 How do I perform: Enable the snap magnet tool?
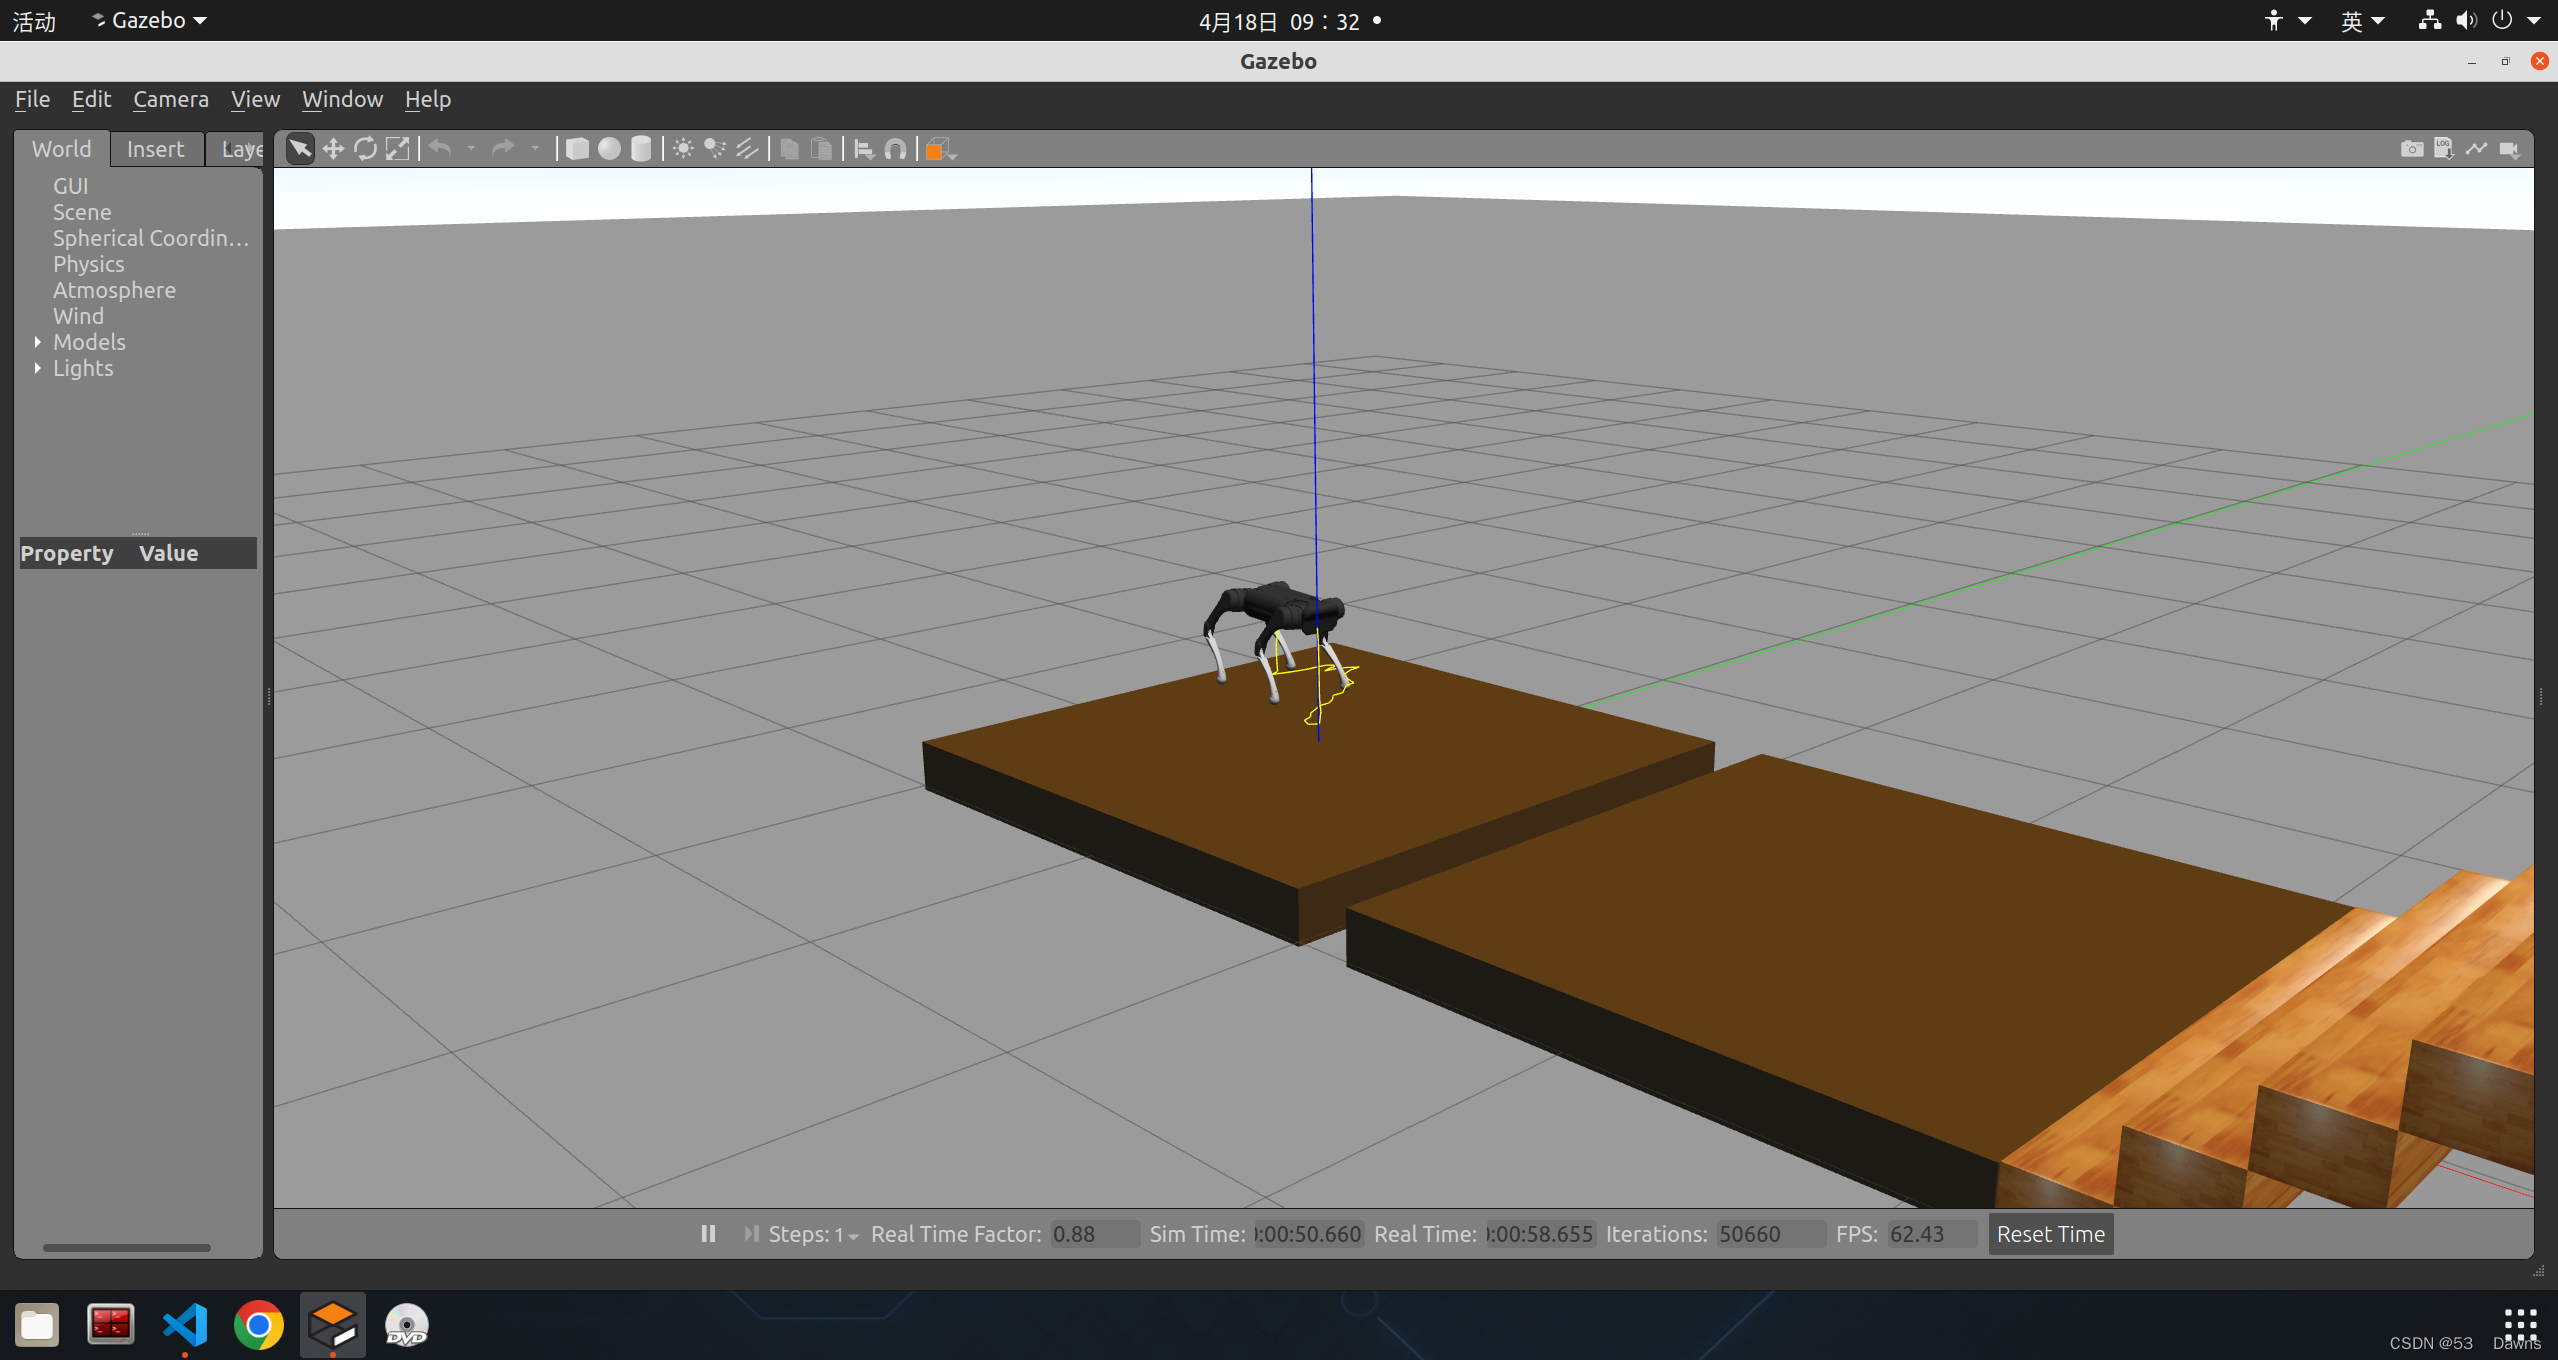[896, 149]
